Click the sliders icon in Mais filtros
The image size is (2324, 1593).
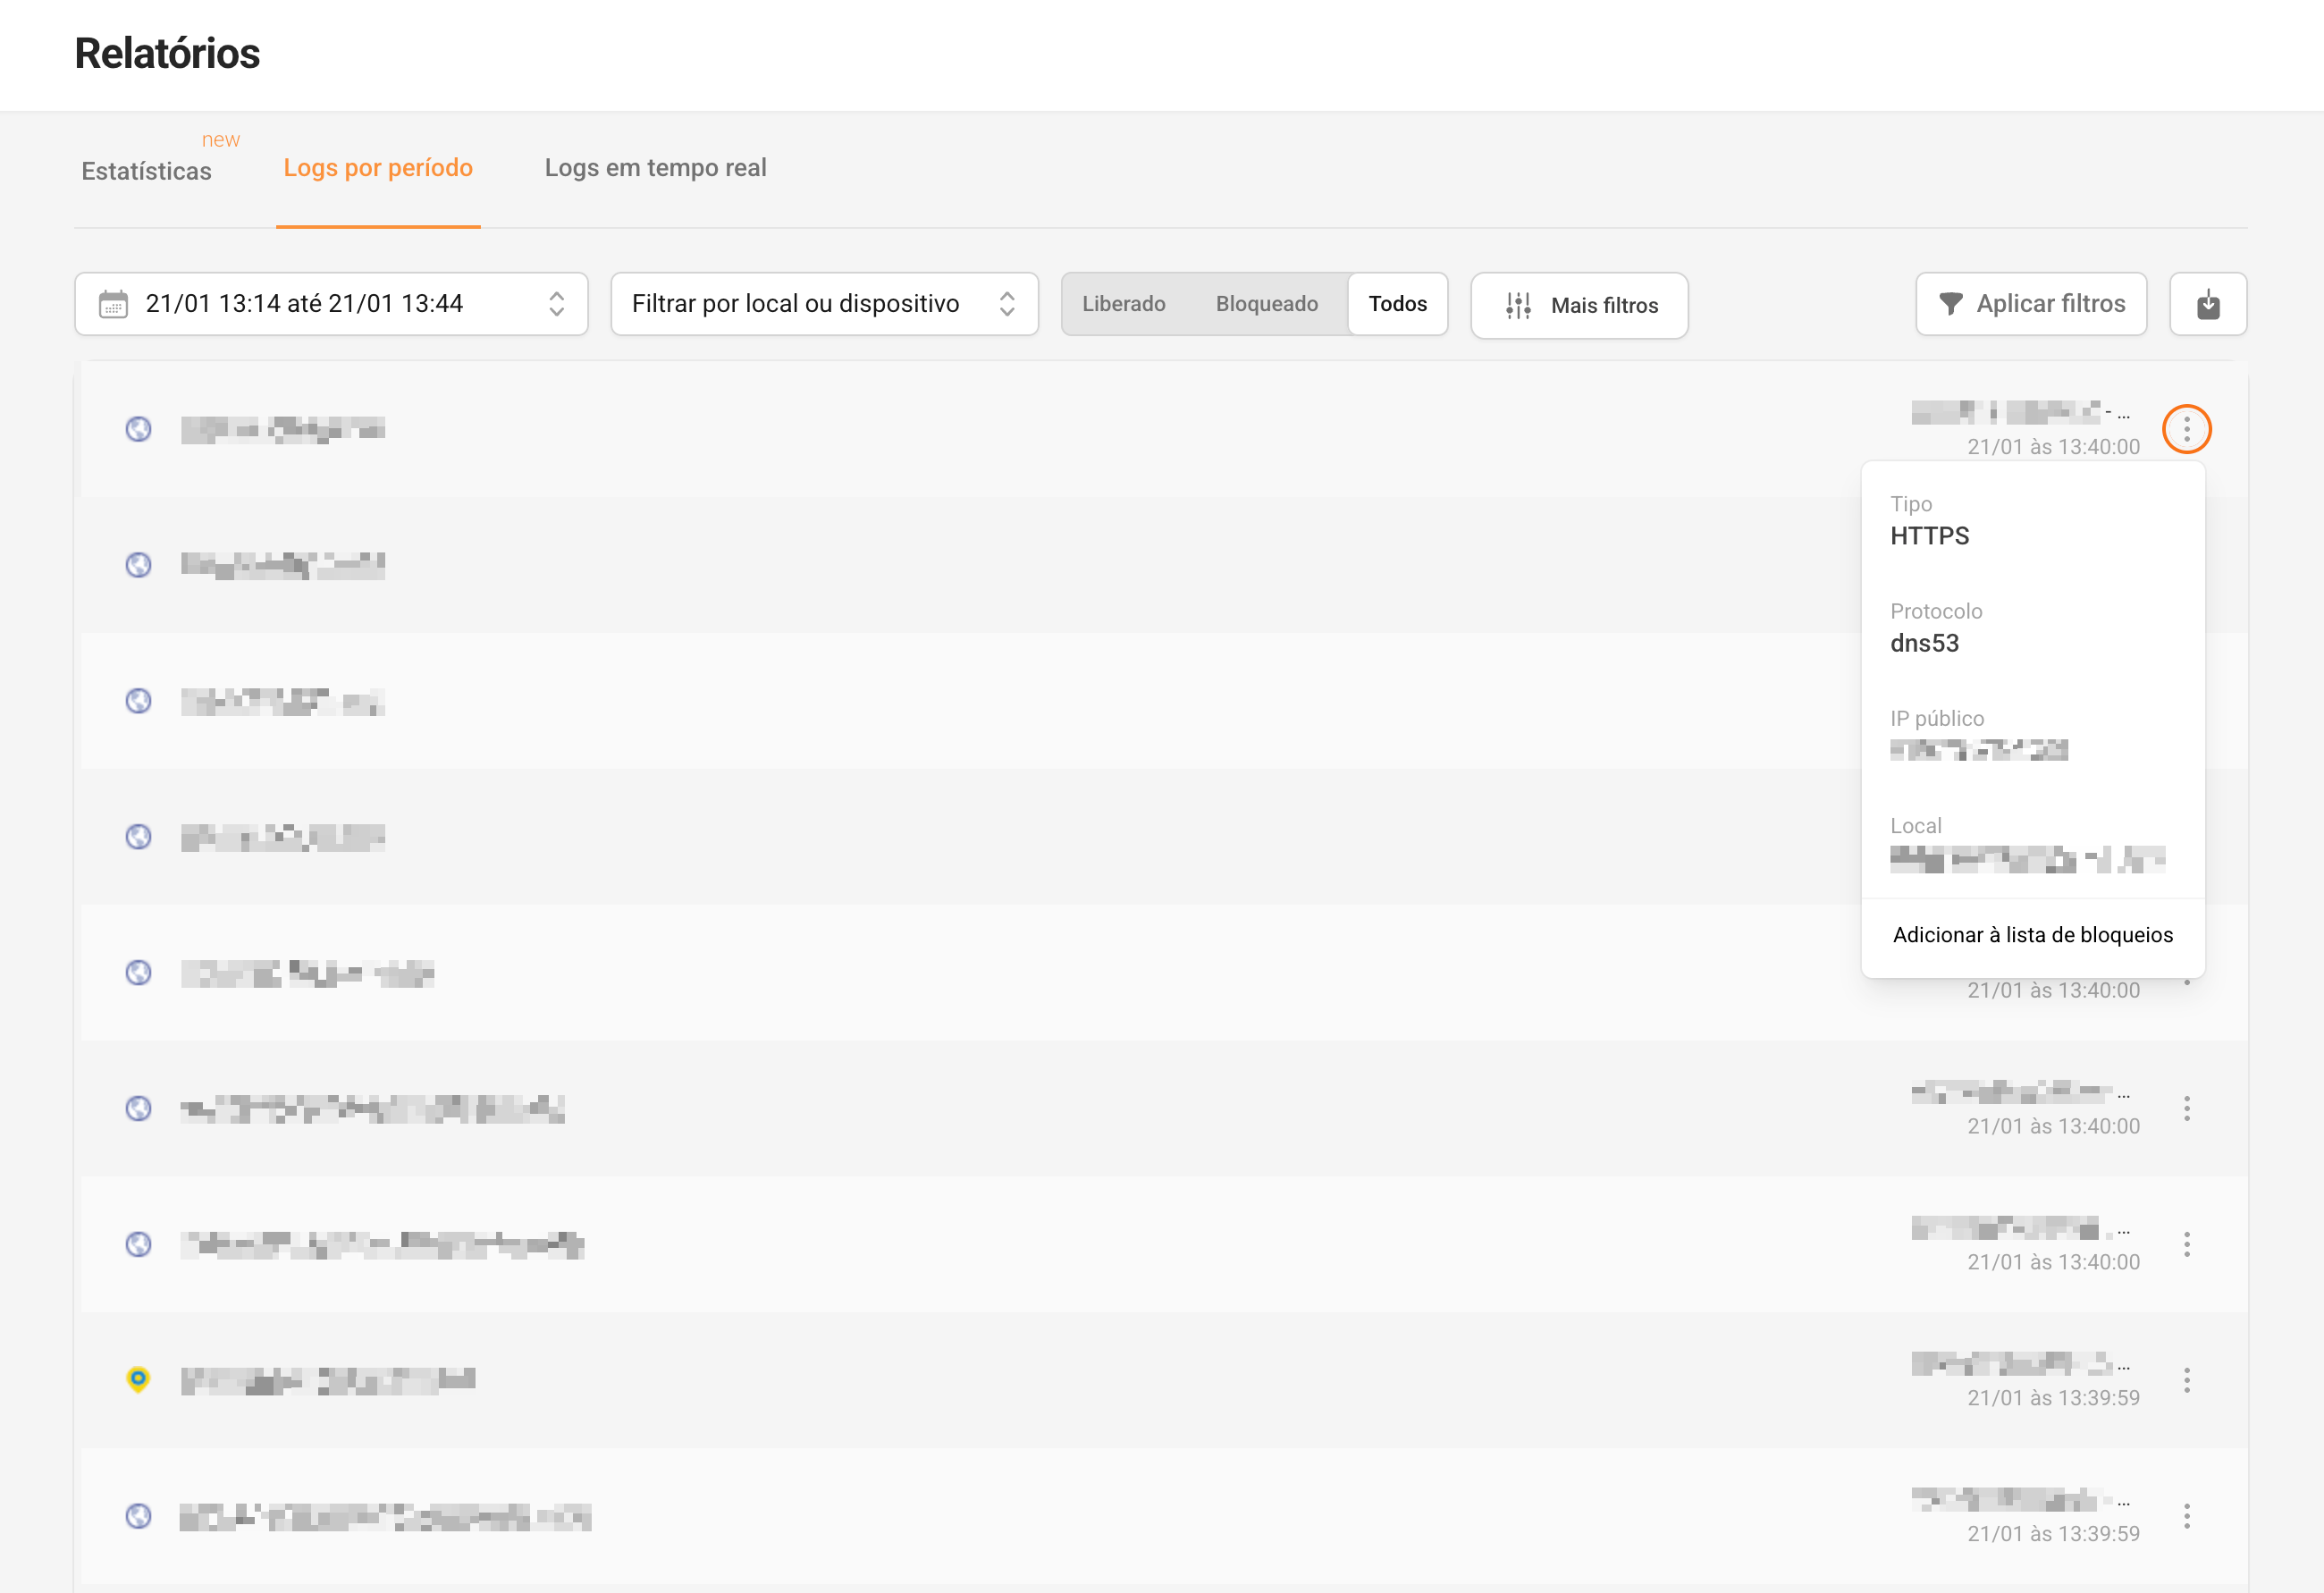1518,306
